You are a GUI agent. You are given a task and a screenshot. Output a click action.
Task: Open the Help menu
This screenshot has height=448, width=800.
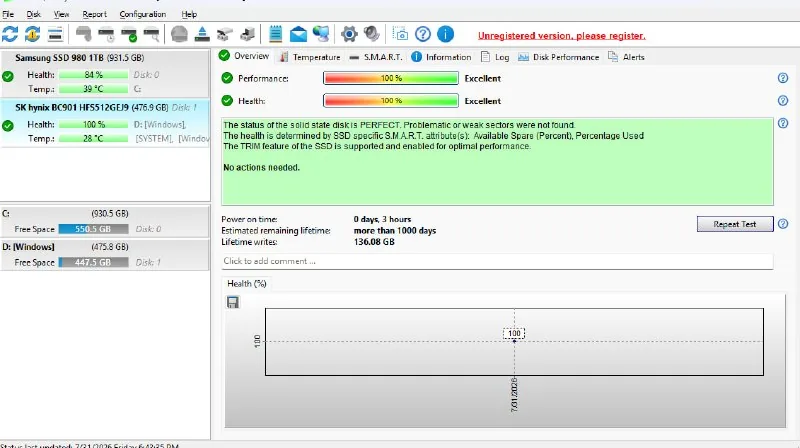(189, 14)
